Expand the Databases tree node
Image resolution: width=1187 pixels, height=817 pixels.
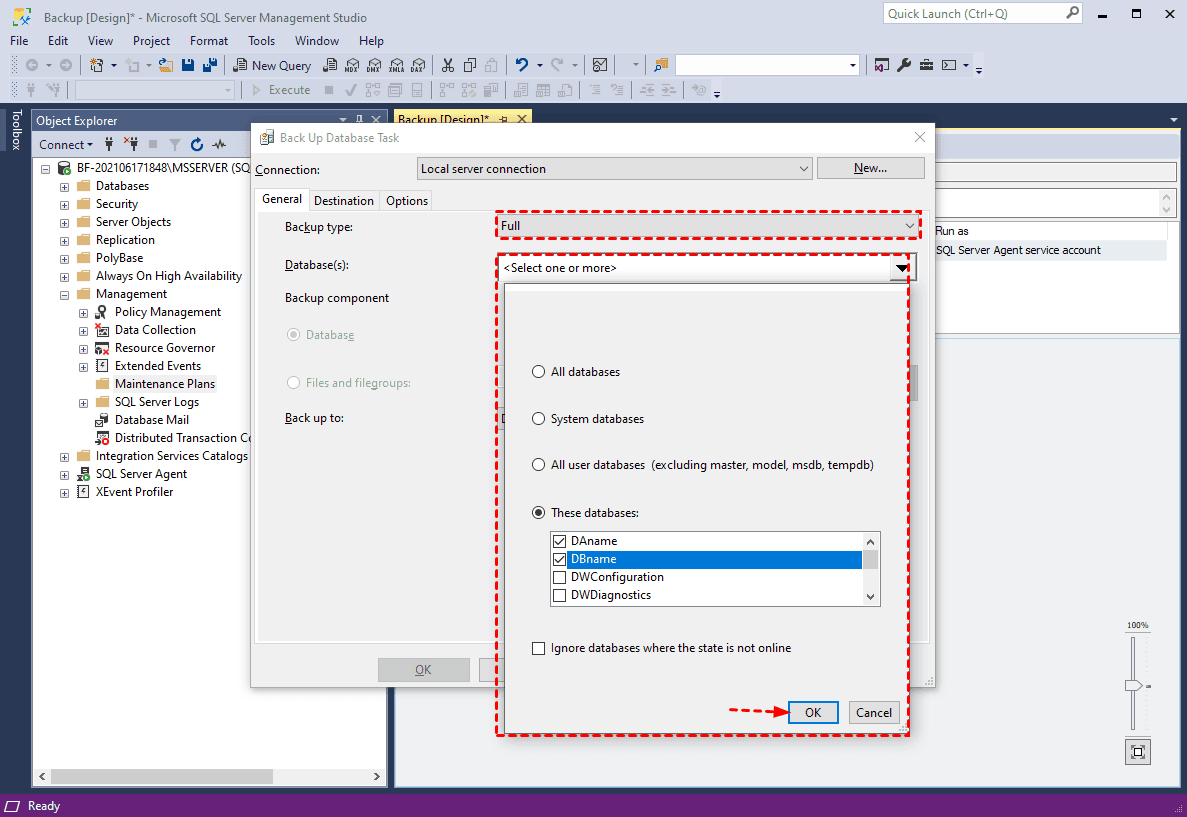(65, 186)
